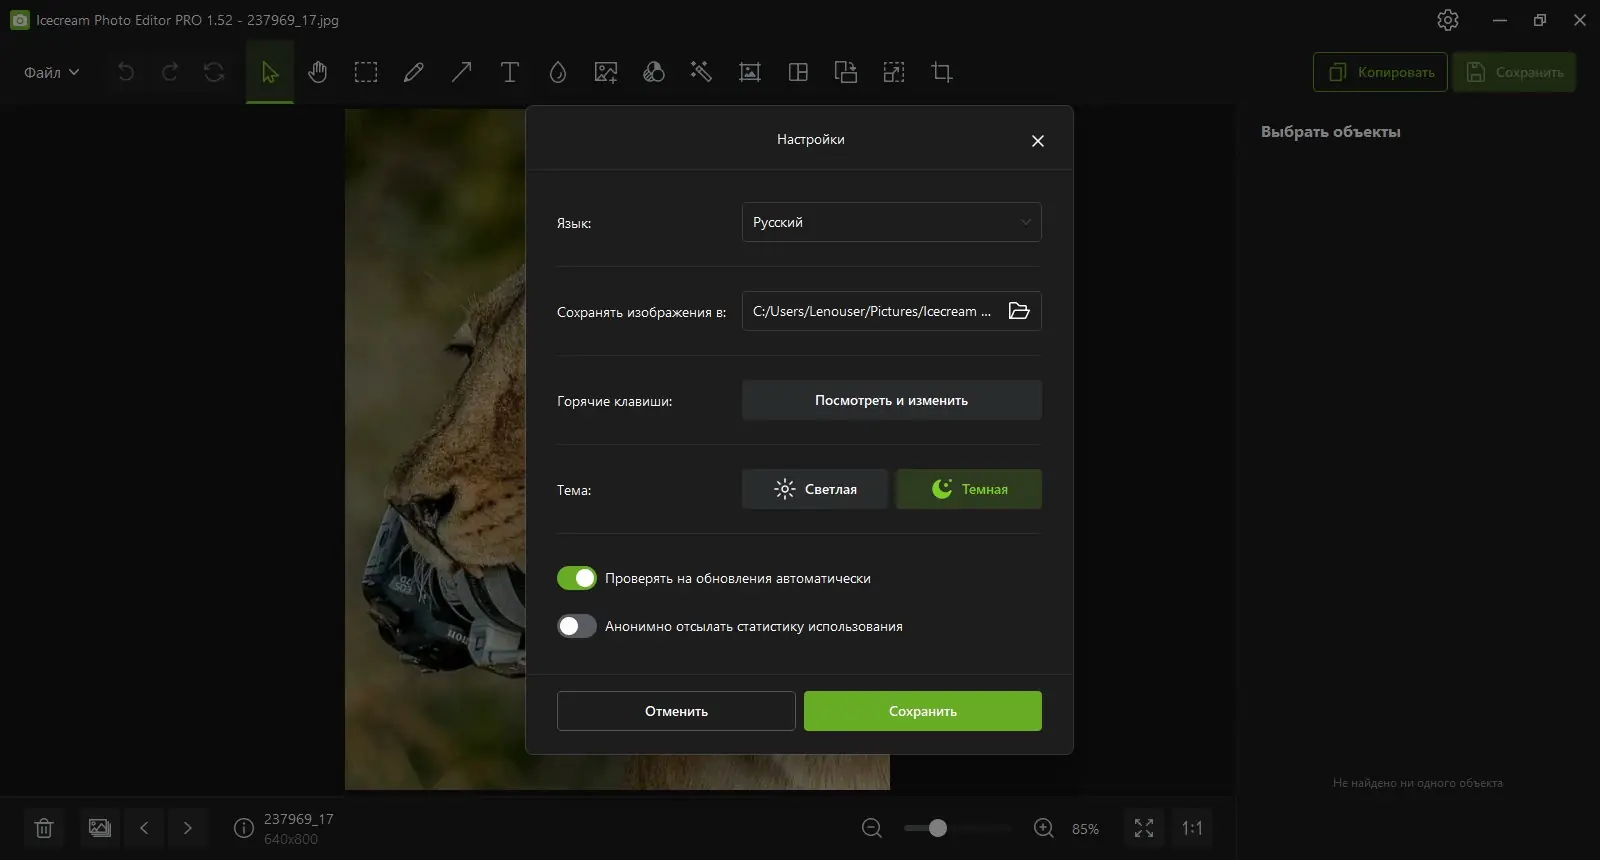Open the image gallery icon
This screenshot has height=860, width=1600.
tap(100, 828)
